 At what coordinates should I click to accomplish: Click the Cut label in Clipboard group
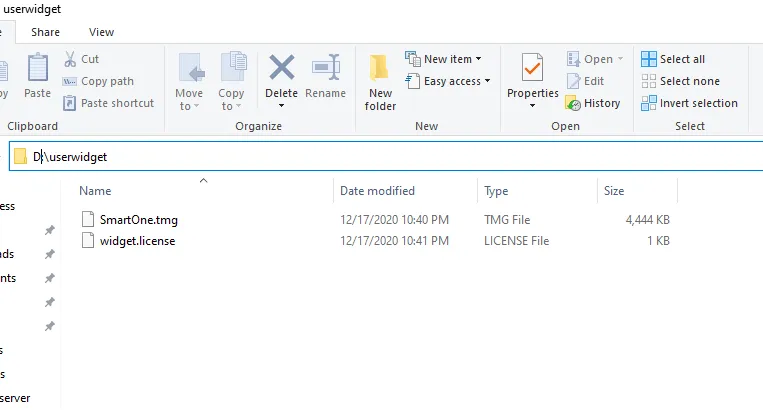point(90,59)
